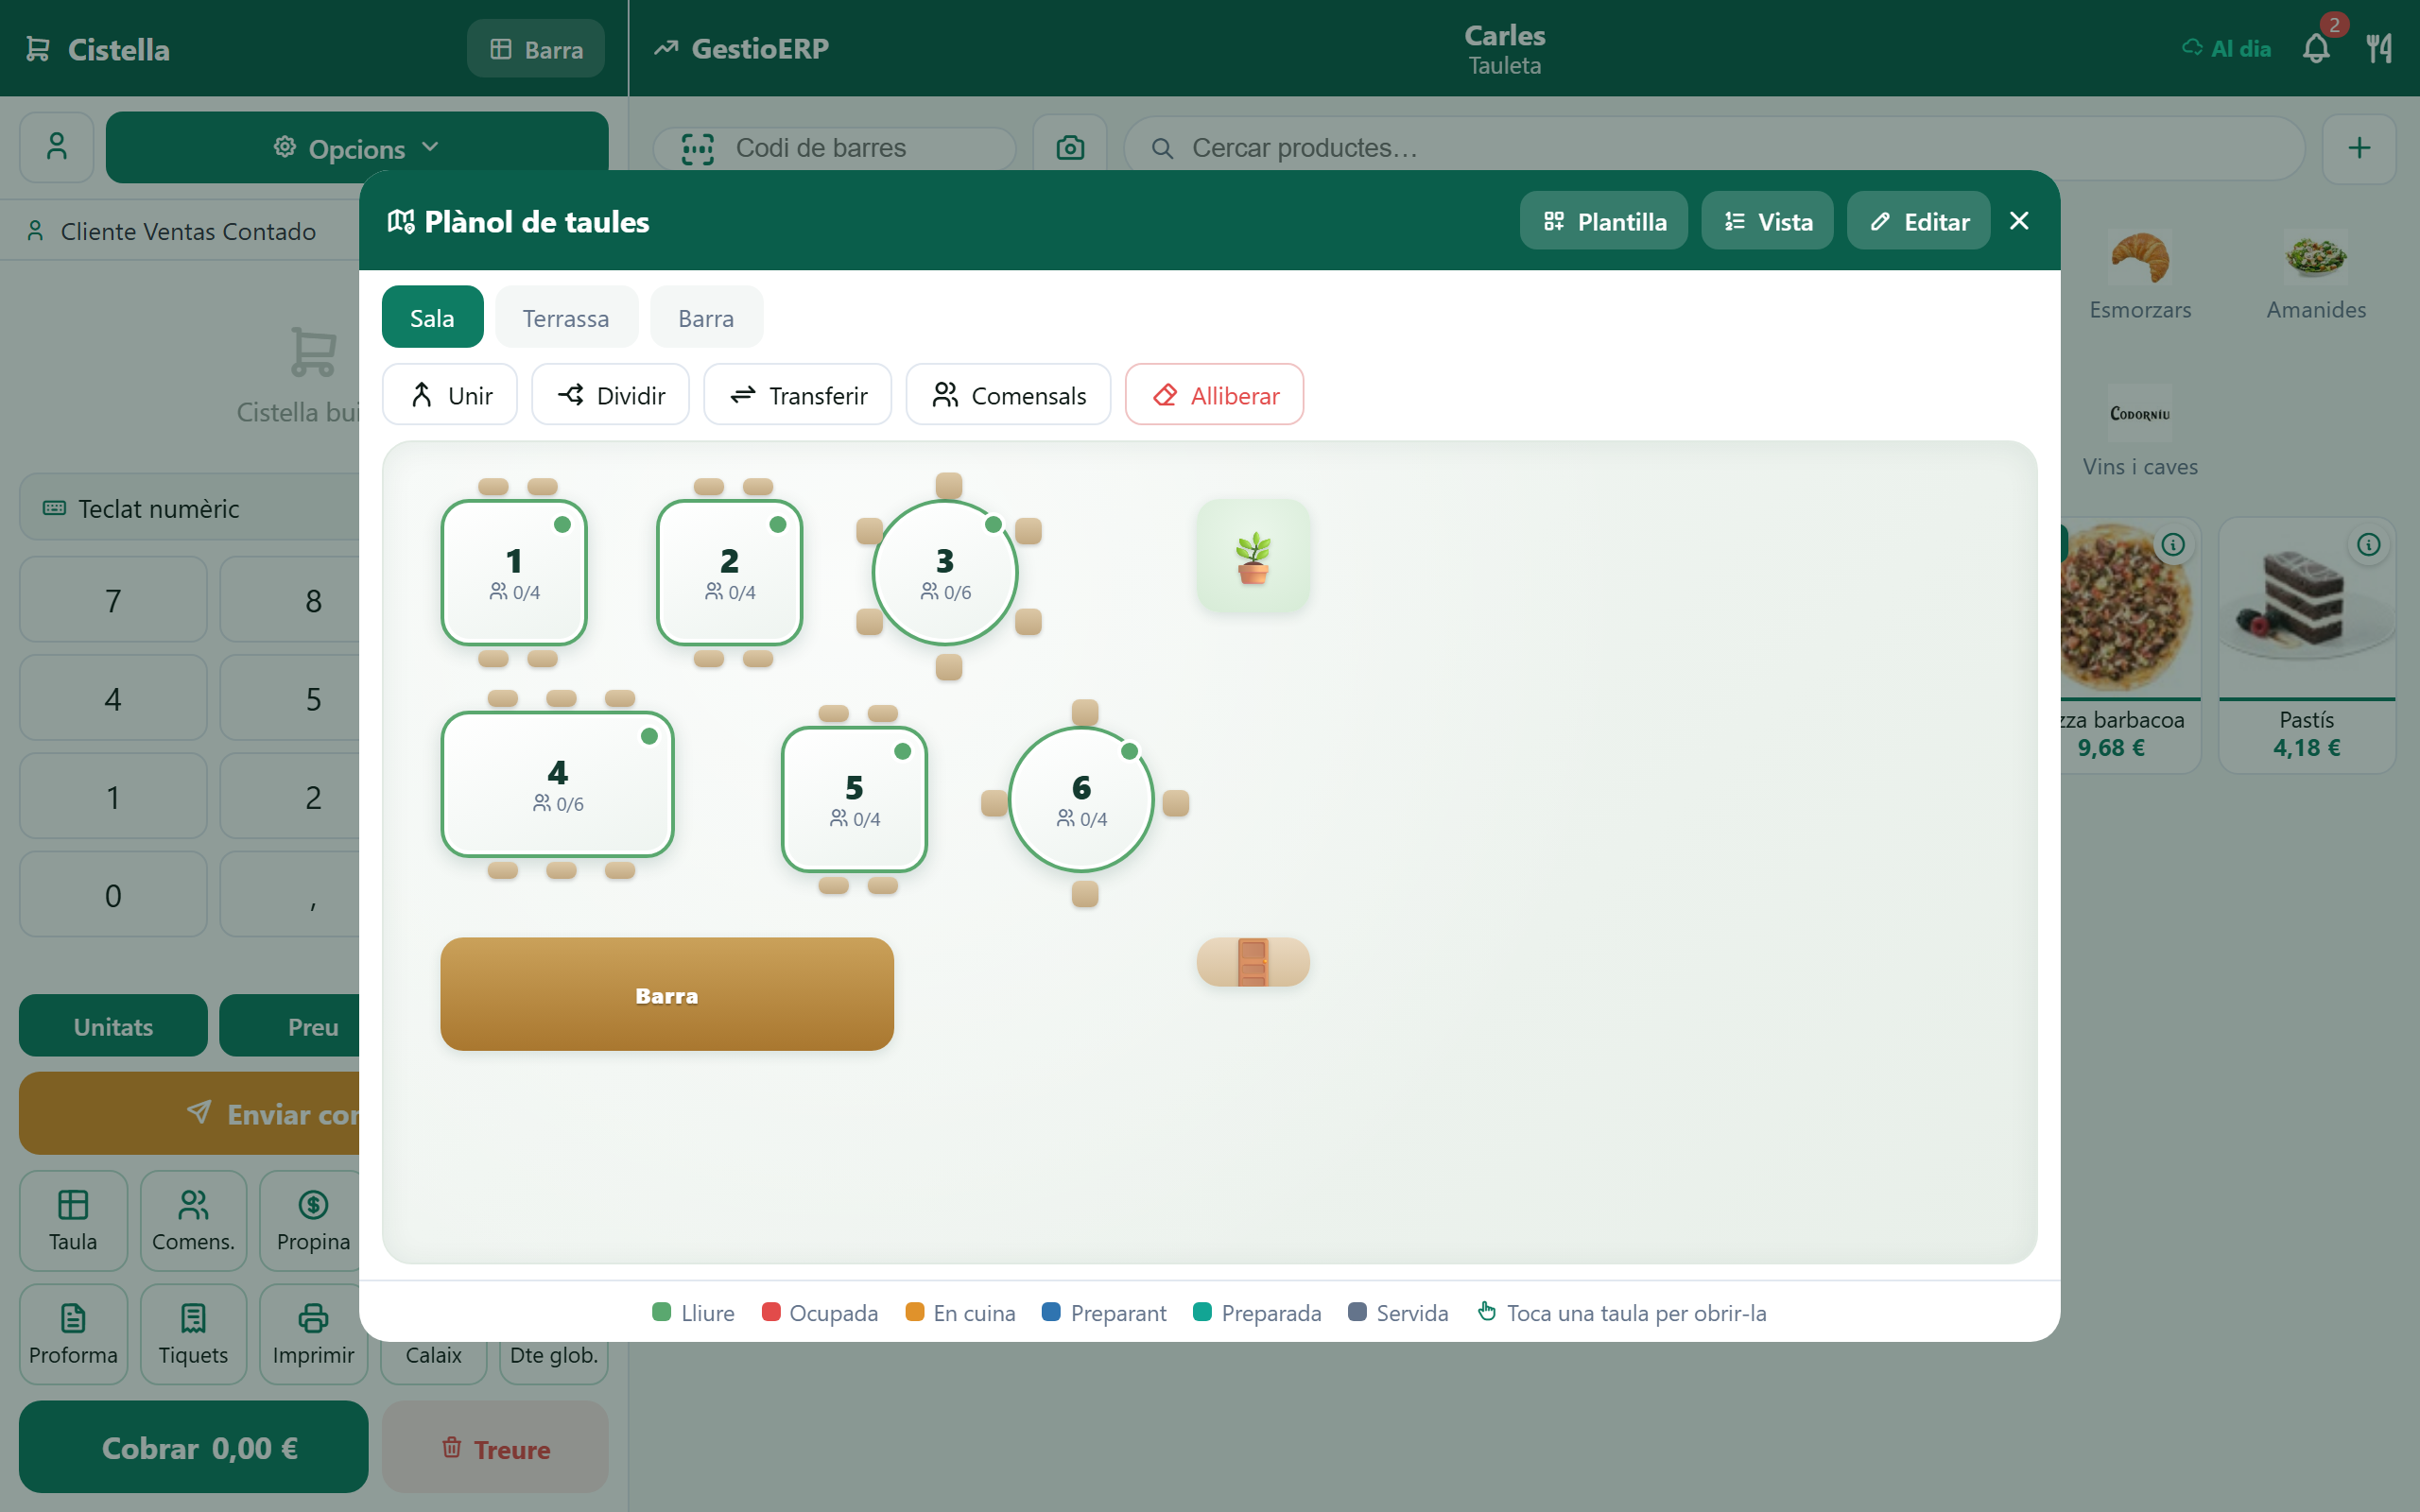Open the Vista options menu

tap(1767, 221)
